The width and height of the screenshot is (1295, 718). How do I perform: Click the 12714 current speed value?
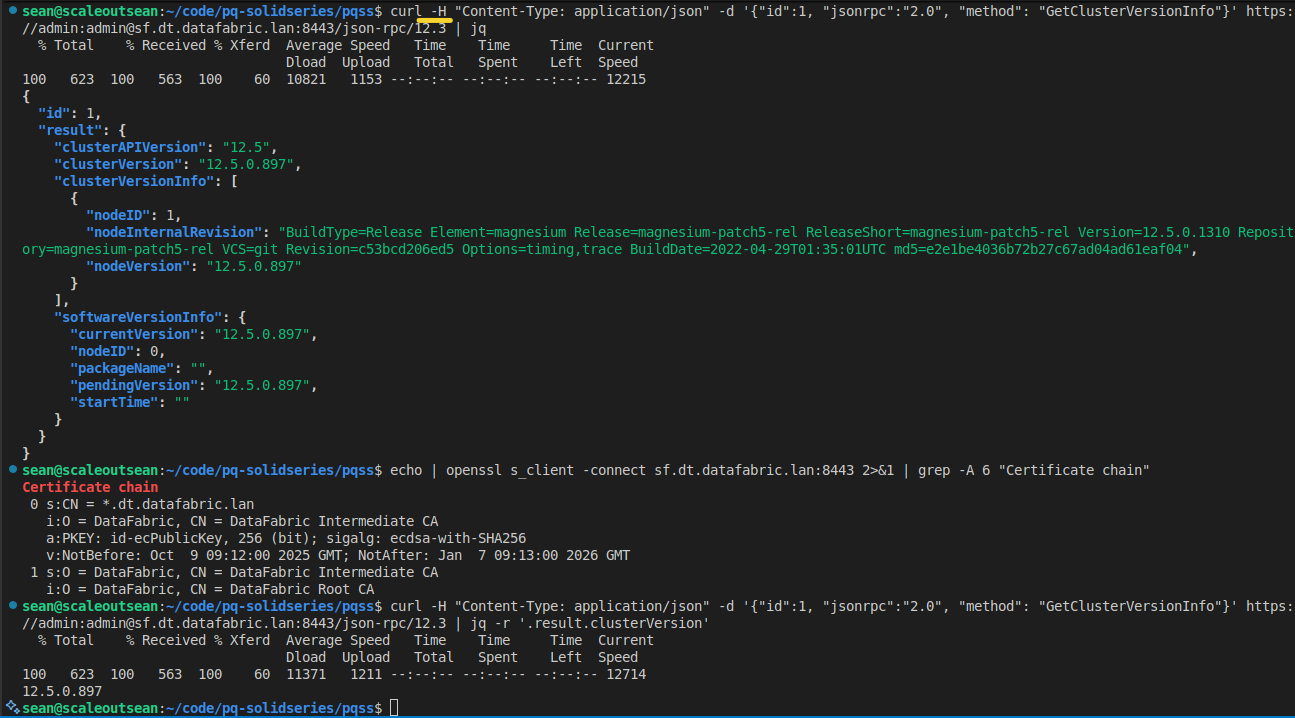click(x=626, y=674)
